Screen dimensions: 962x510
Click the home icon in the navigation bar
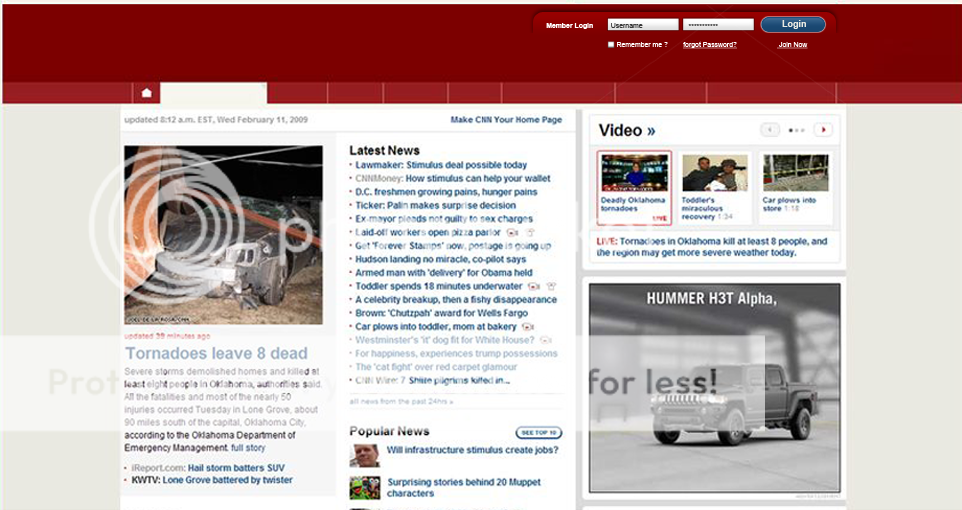click(x=146, y=93)
